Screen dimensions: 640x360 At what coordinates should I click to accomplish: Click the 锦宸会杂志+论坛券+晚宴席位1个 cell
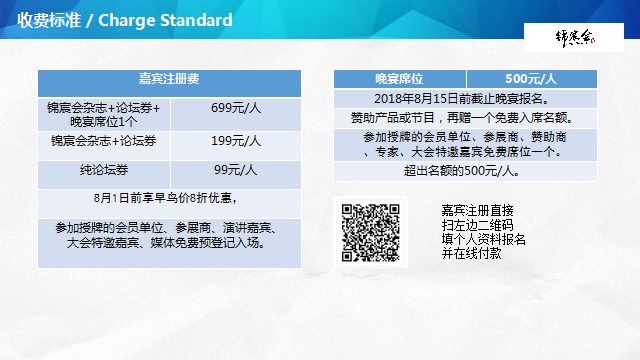click(104, 115)
